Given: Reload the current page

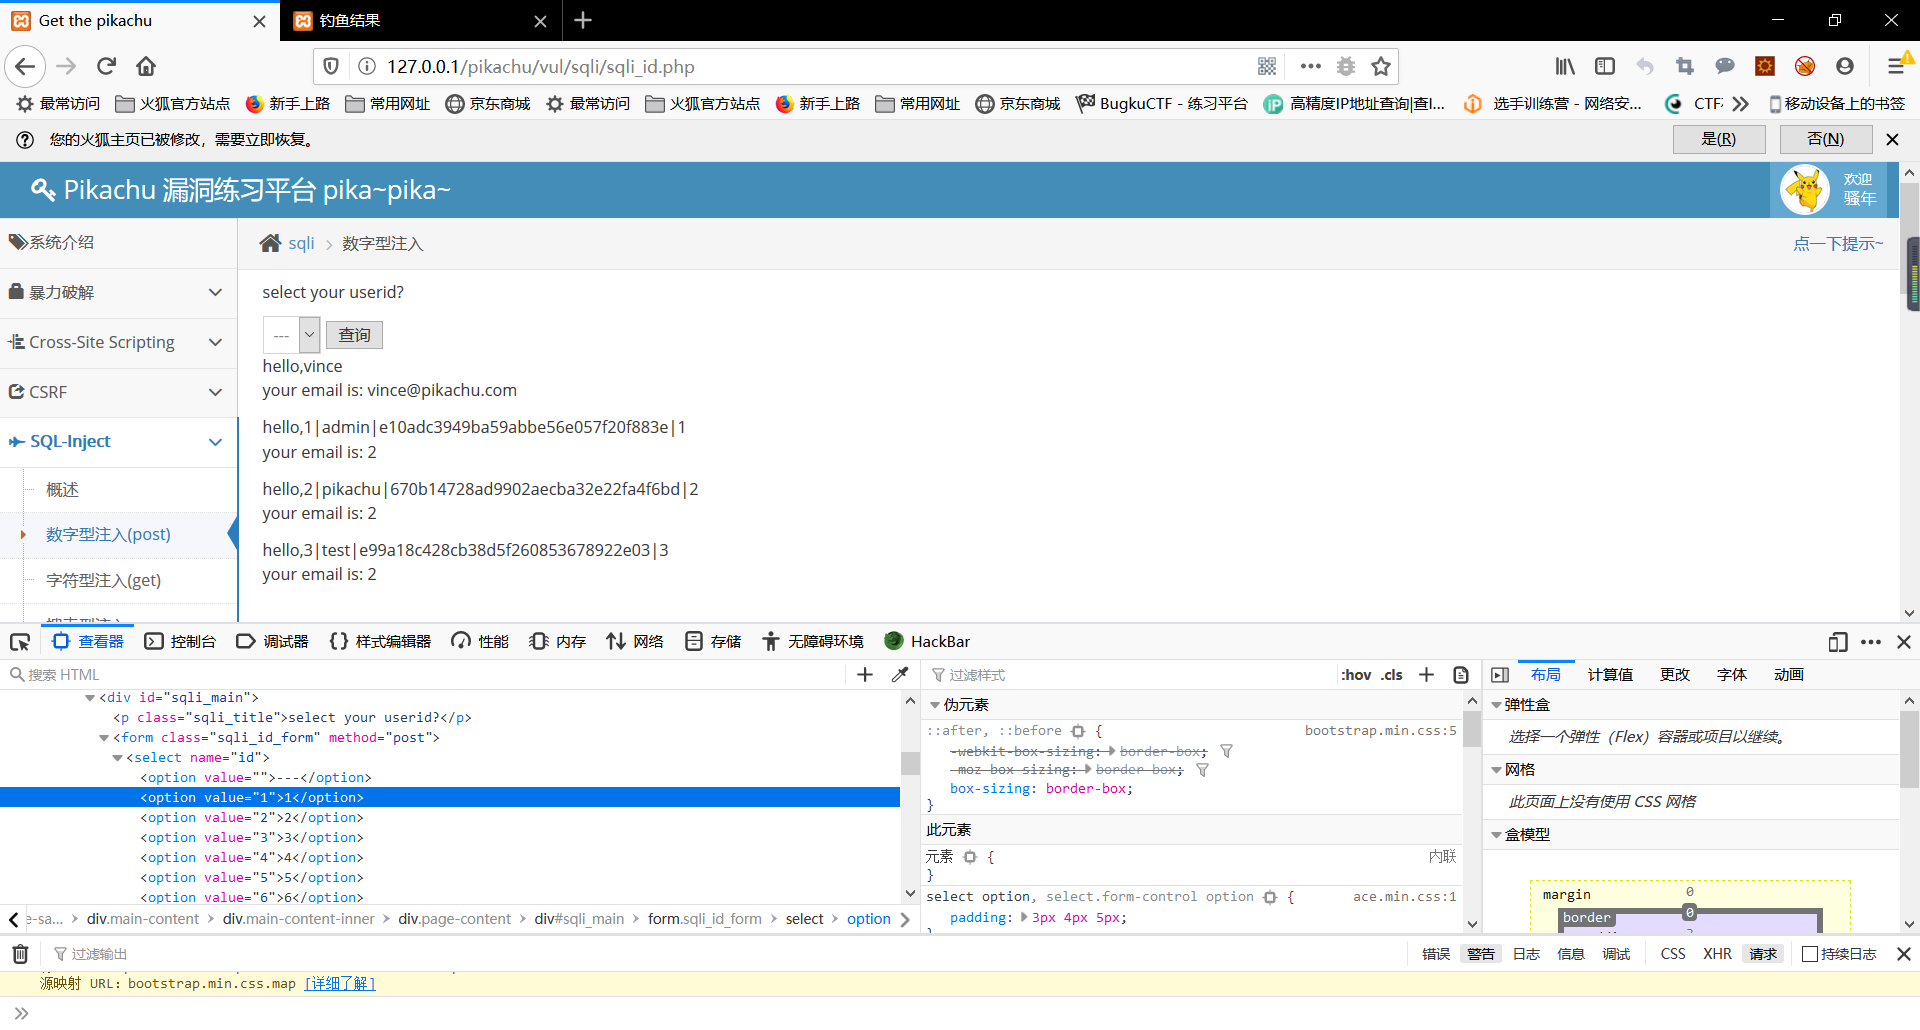Looking at the screenshot, I should click(106, 66).
